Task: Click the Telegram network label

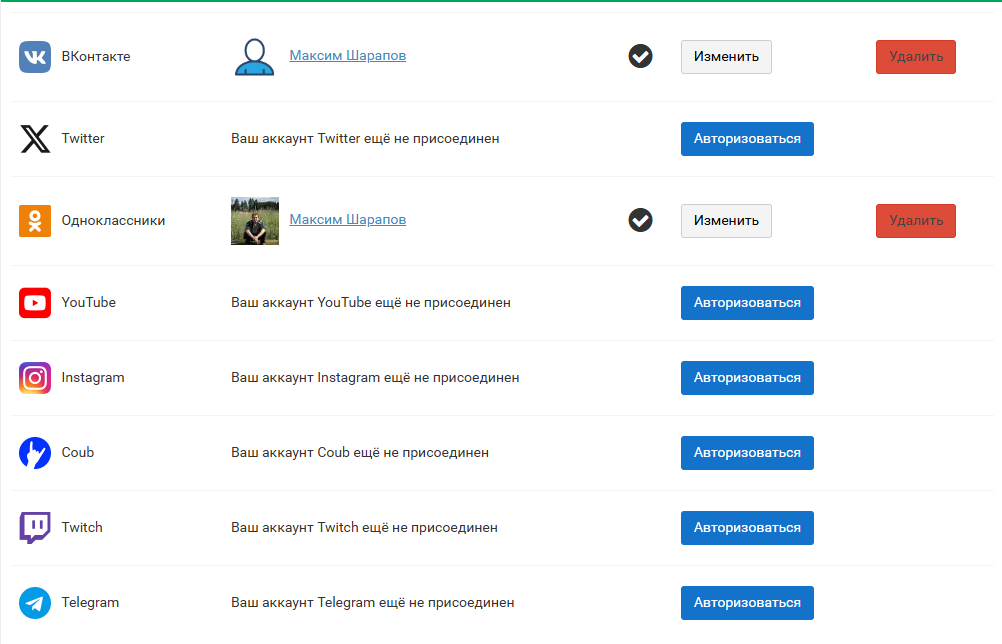Action: [90, 603]
